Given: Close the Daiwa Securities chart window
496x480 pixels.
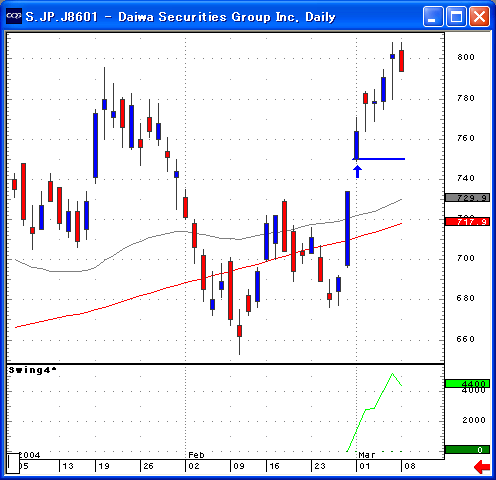Looking at the screenshot, I should 479,16.
